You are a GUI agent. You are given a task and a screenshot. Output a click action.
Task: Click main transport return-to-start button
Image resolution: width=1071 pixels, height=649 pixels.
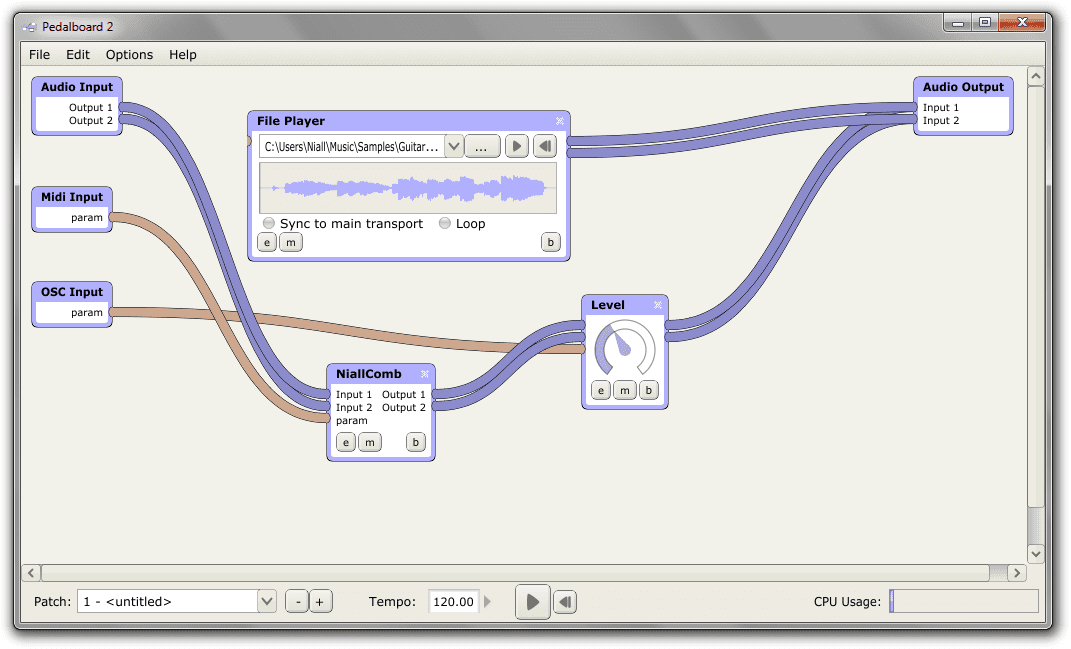565,602
